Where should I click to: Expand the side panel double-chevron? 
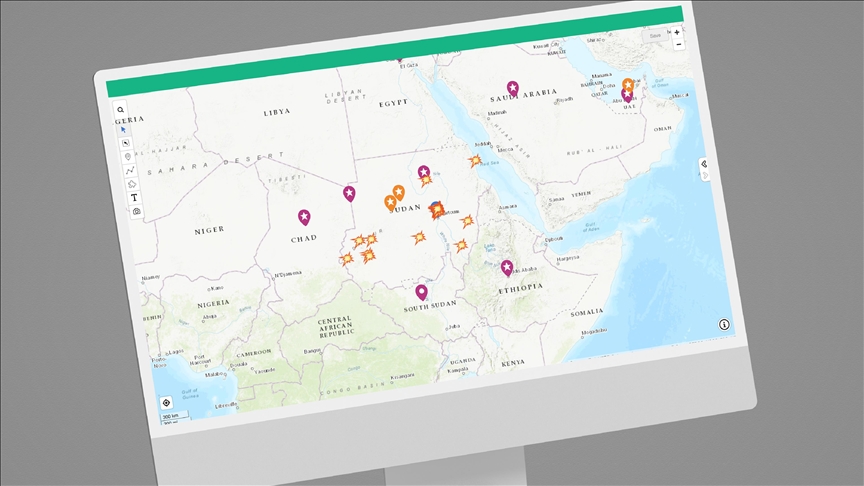704,164
